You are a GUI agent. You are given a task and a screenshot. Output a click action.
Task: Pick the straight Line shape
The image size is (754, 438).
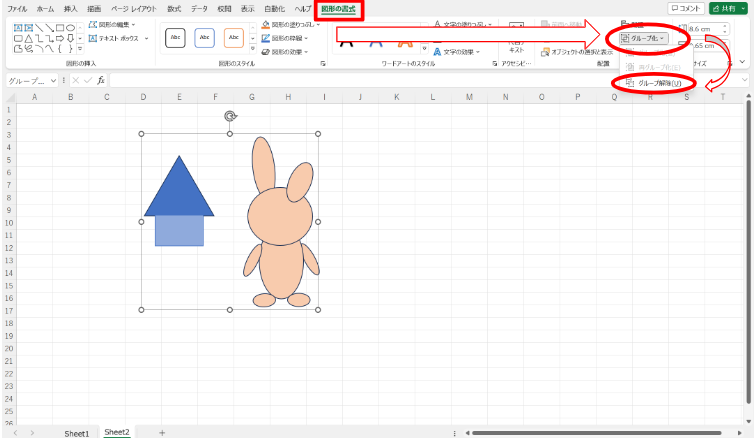[39, 28]
